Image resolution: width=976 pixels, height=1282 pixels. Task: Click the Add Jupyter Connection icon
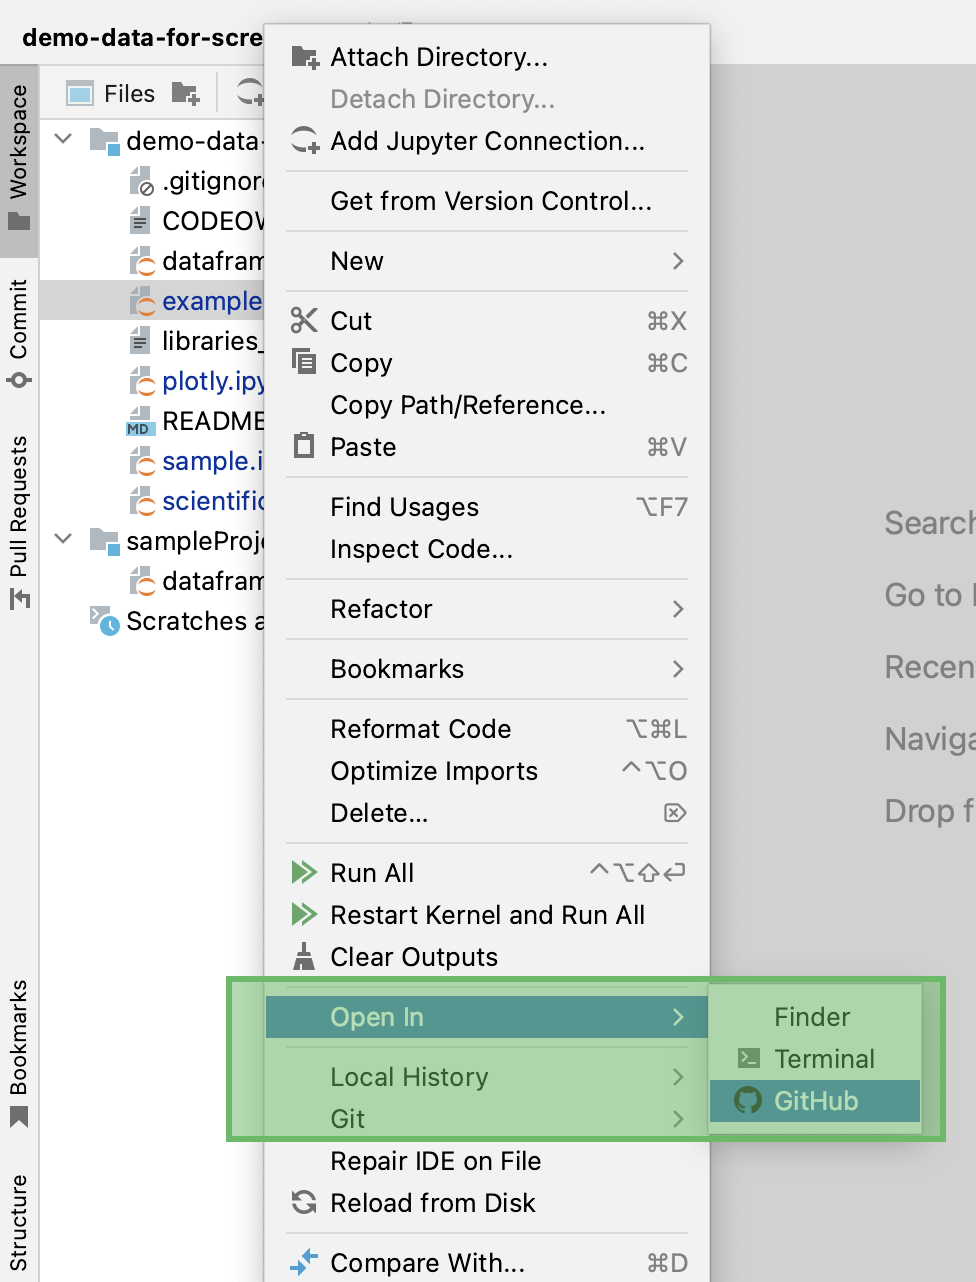[303, 140]
